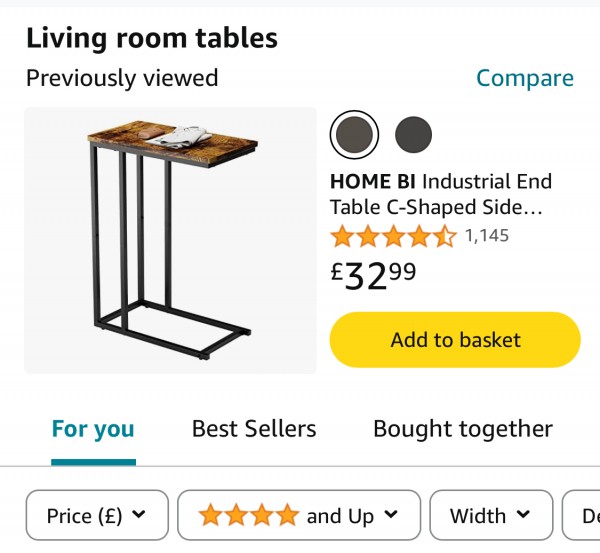Open the Price (£) filter dropdown
The image size is (600, 553).
97,516
